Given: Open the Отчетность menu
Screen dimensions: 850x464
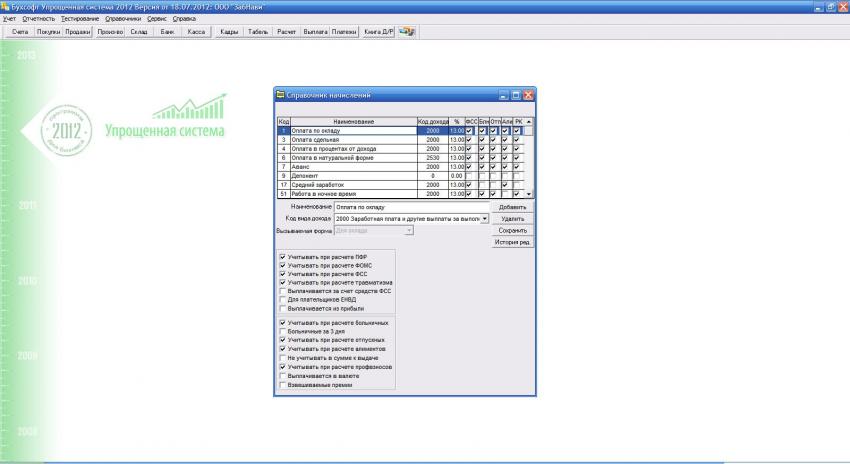Looking at the screenshot, I should 39,19.
